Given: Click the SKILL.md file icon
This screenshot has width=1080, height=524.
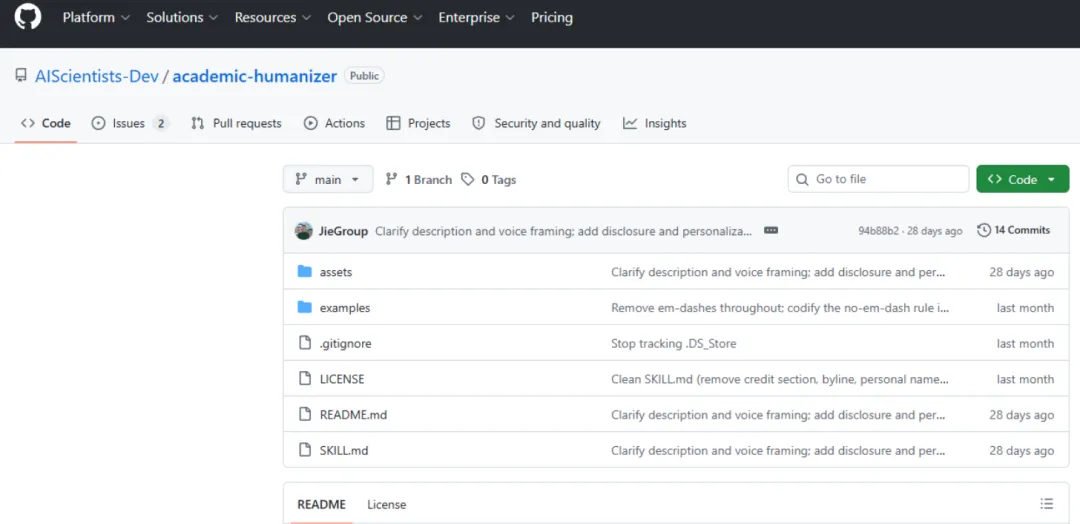Looking at the screenshot, I should point(304,450).
